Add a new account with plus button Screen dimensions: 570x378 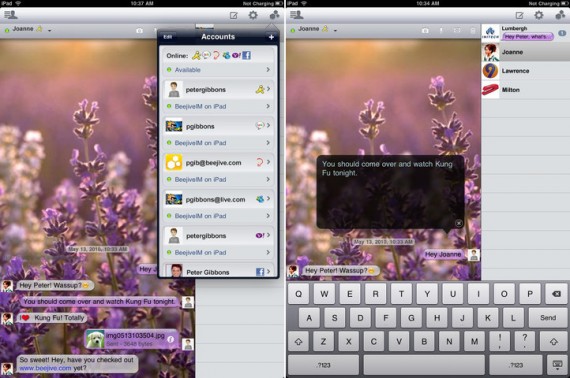271,37
